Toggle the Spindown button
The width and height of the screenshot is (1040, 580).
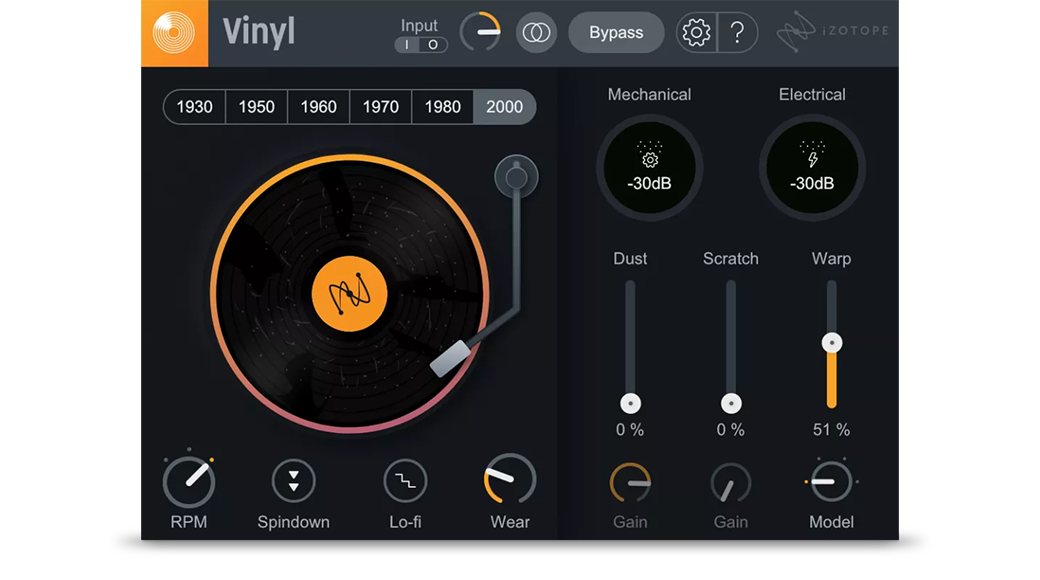click(293, 480)
